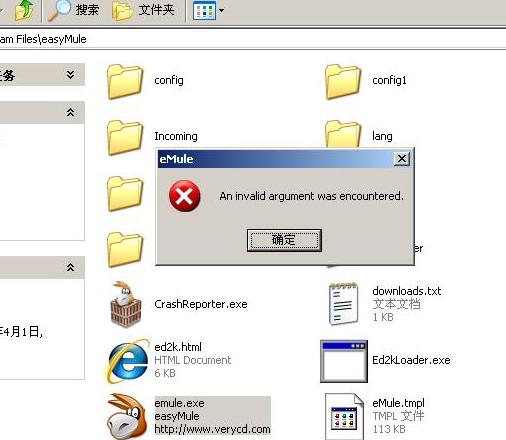Click the error message 'An invalid argument was encountered.'

(311, 196)
